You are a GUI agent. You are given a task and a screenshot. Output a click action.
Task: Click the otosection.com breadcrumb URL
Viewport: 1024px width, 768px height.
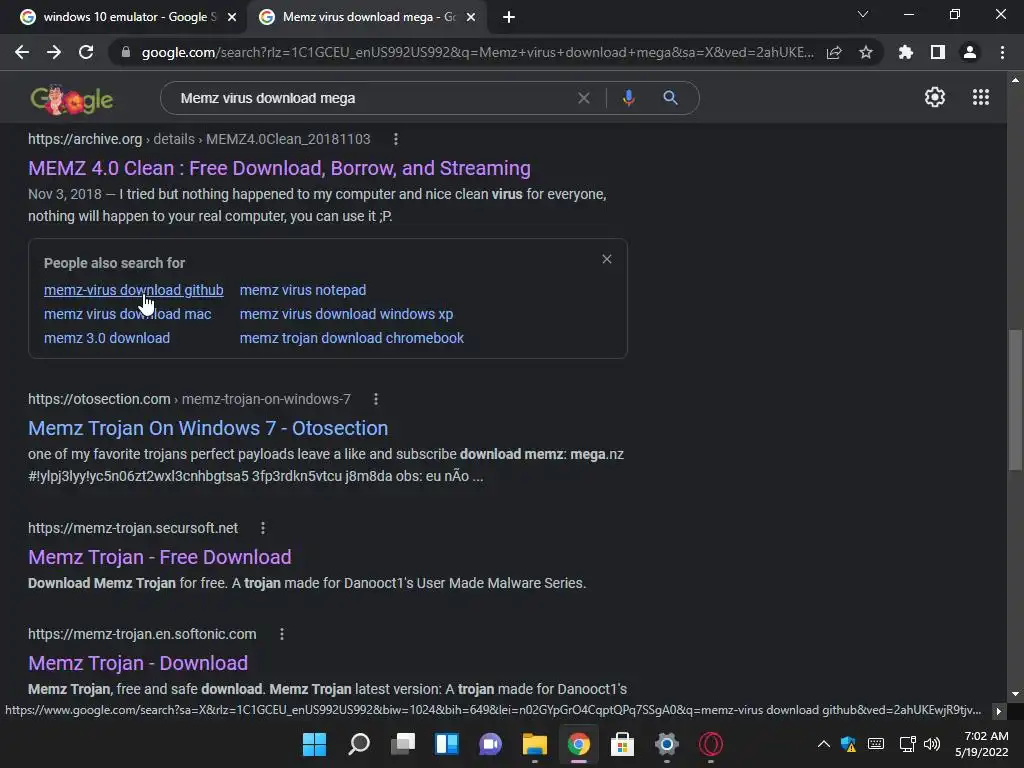(x=189, y=399)
